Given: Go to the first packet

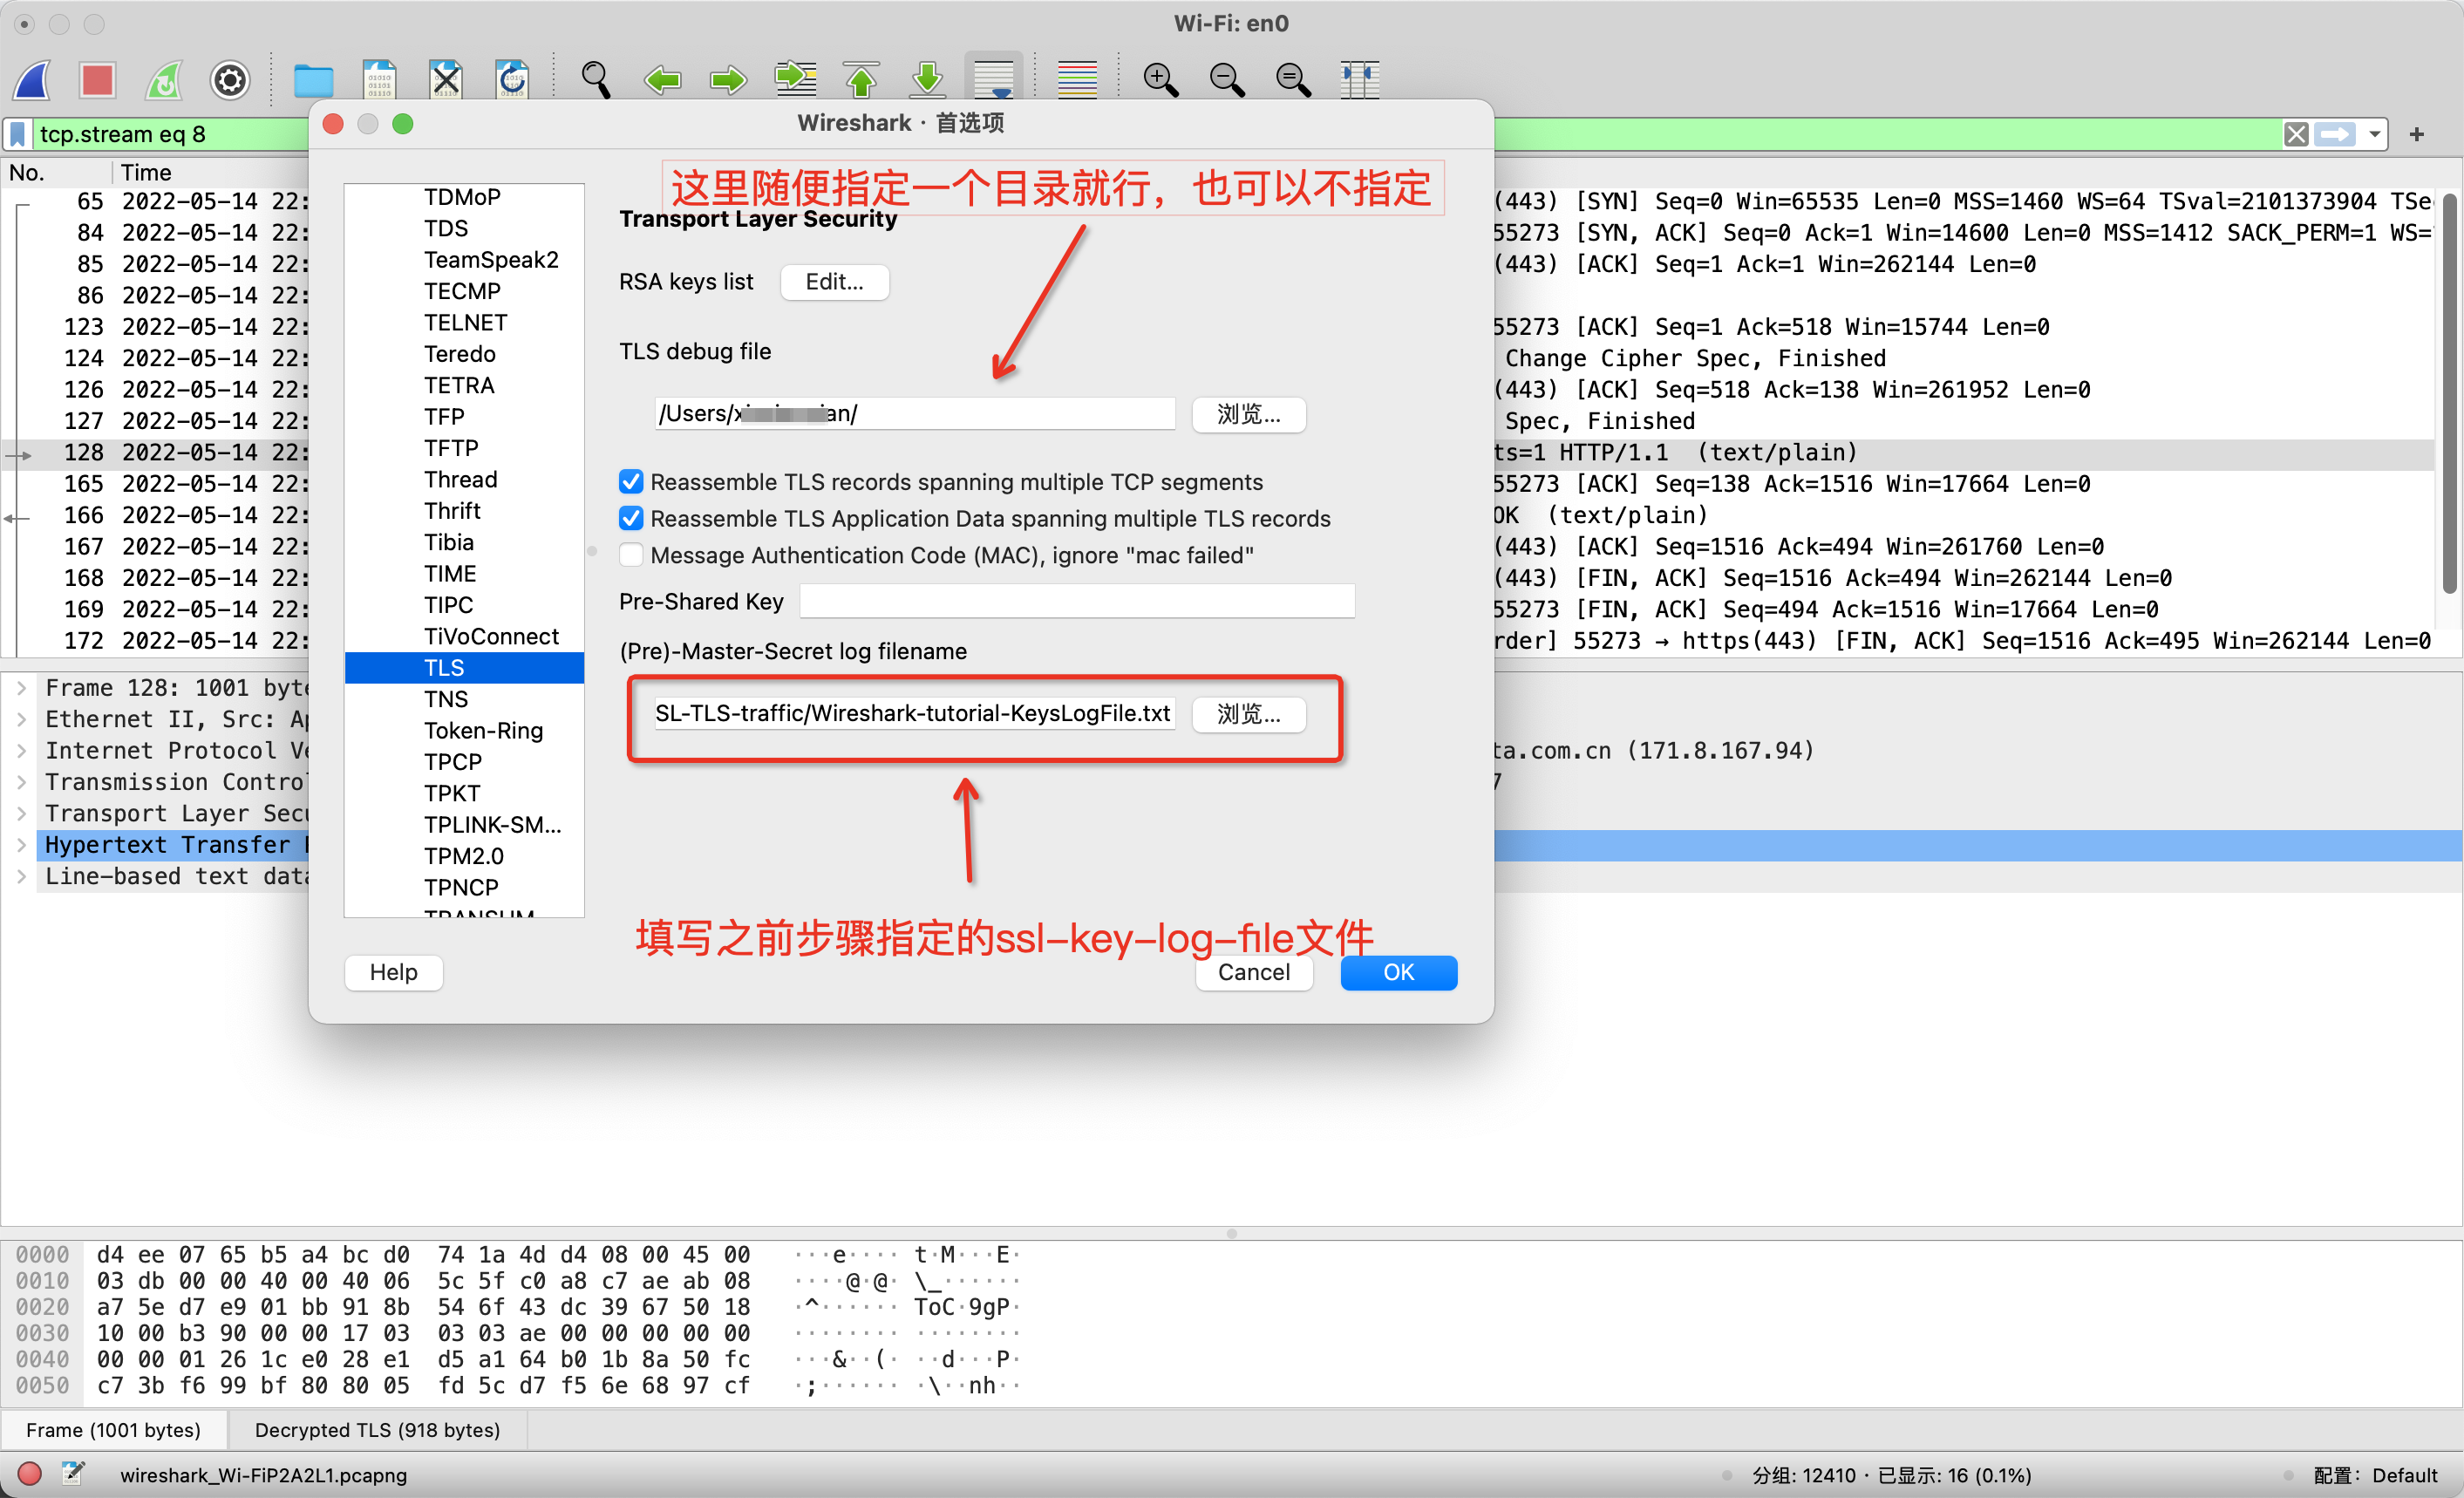Looking at the screenshot, I should 860,80.
